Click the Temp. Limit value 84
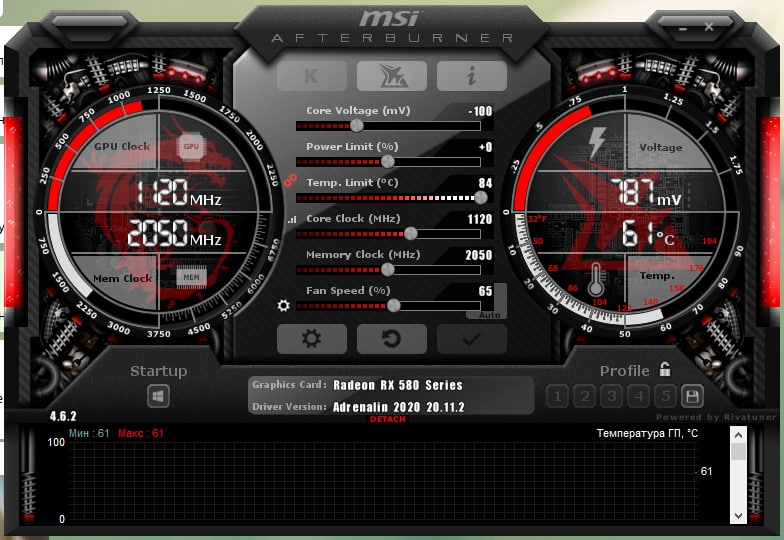This screenshot has height=540, width=784. pyautogui.click(x=485, y=183)
